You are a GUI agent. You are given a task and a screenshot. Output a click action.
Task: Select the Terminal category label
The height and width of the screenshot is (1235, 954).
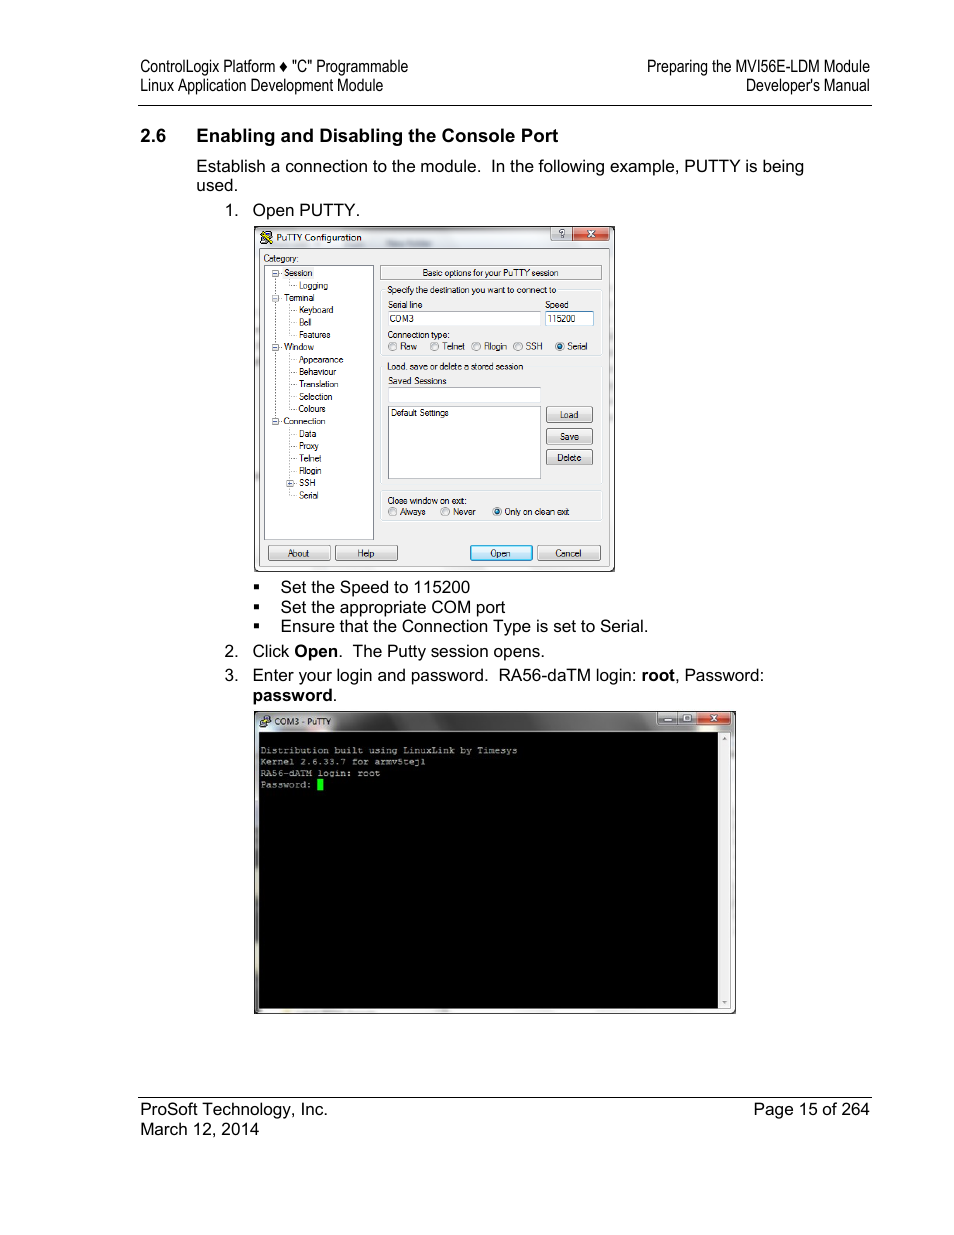tap(298, 298)
